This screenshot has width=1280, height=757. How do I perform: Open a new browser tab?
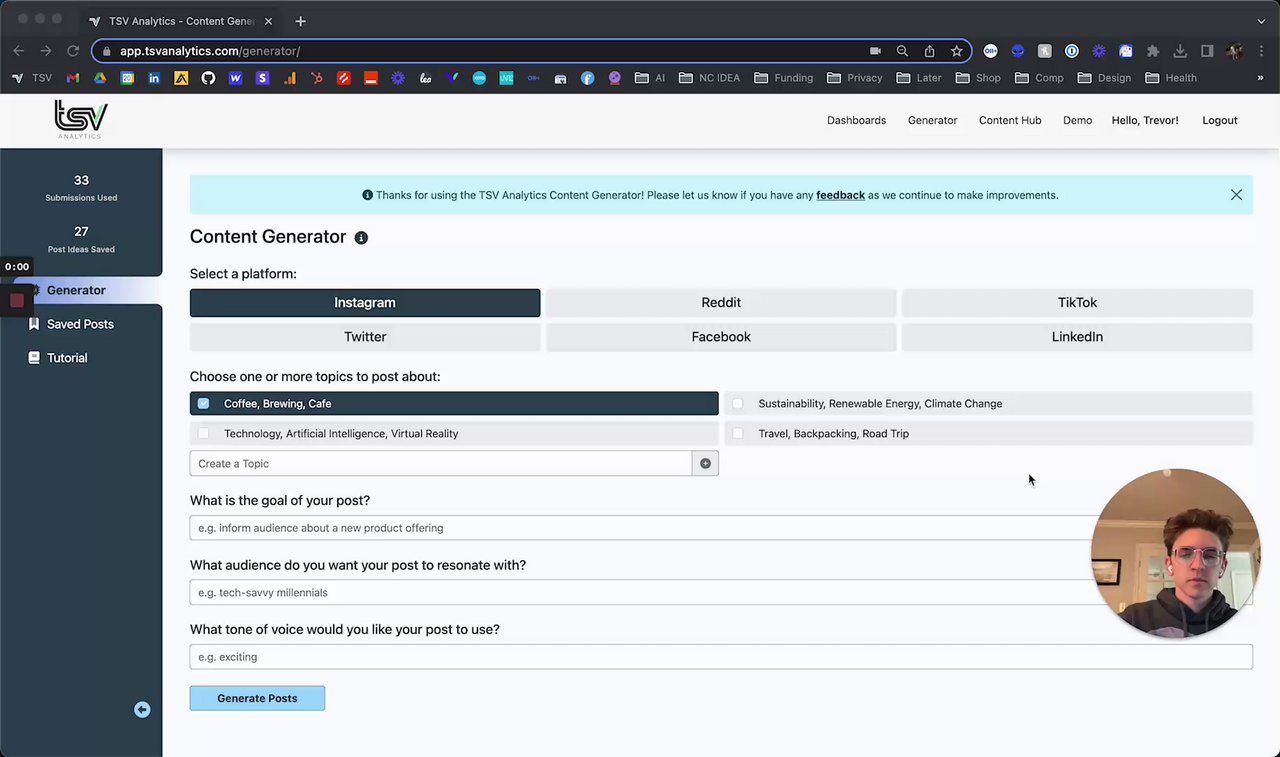(x=300, y=21)
